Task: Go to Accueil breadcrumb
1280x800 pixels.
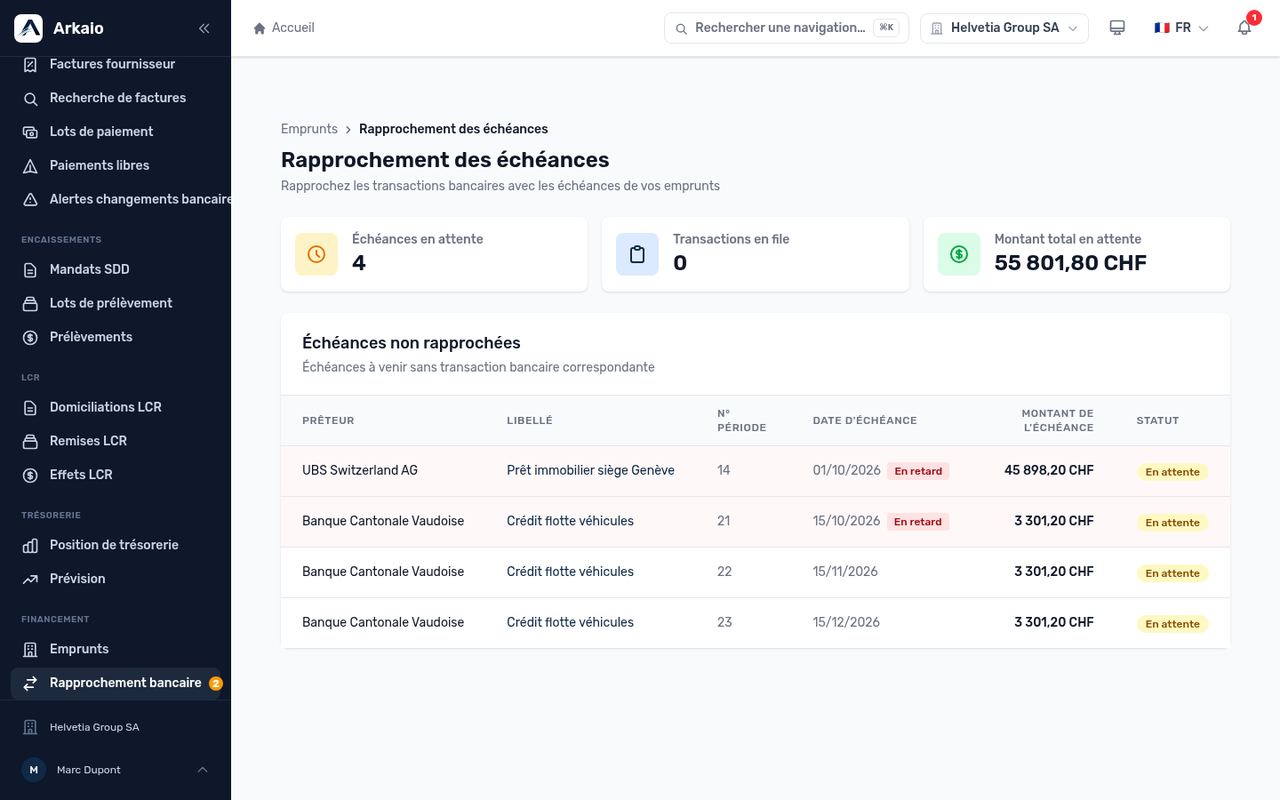Action: click(x=284, y=28)
